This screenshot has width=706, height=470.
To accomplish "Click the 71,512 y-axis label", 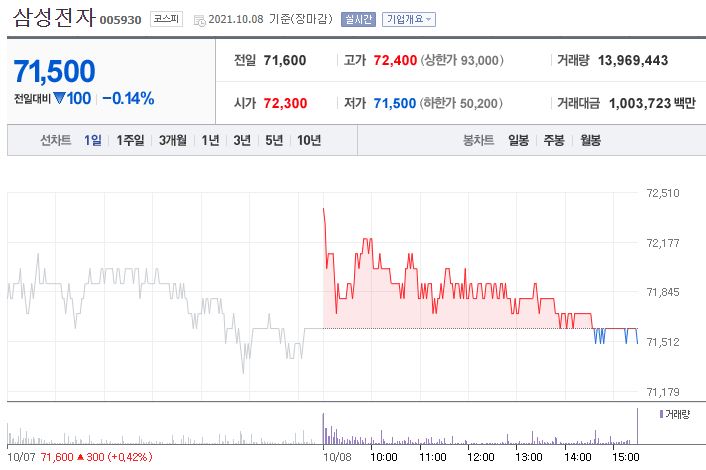I will click(x=663, y=342).
